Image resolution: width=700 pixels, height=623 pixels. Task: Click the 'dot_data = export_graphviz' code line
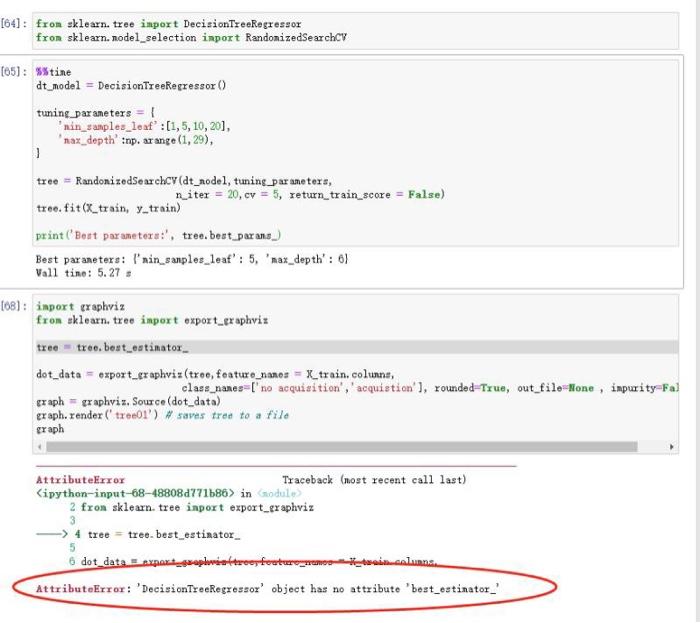tap(216, 374)
